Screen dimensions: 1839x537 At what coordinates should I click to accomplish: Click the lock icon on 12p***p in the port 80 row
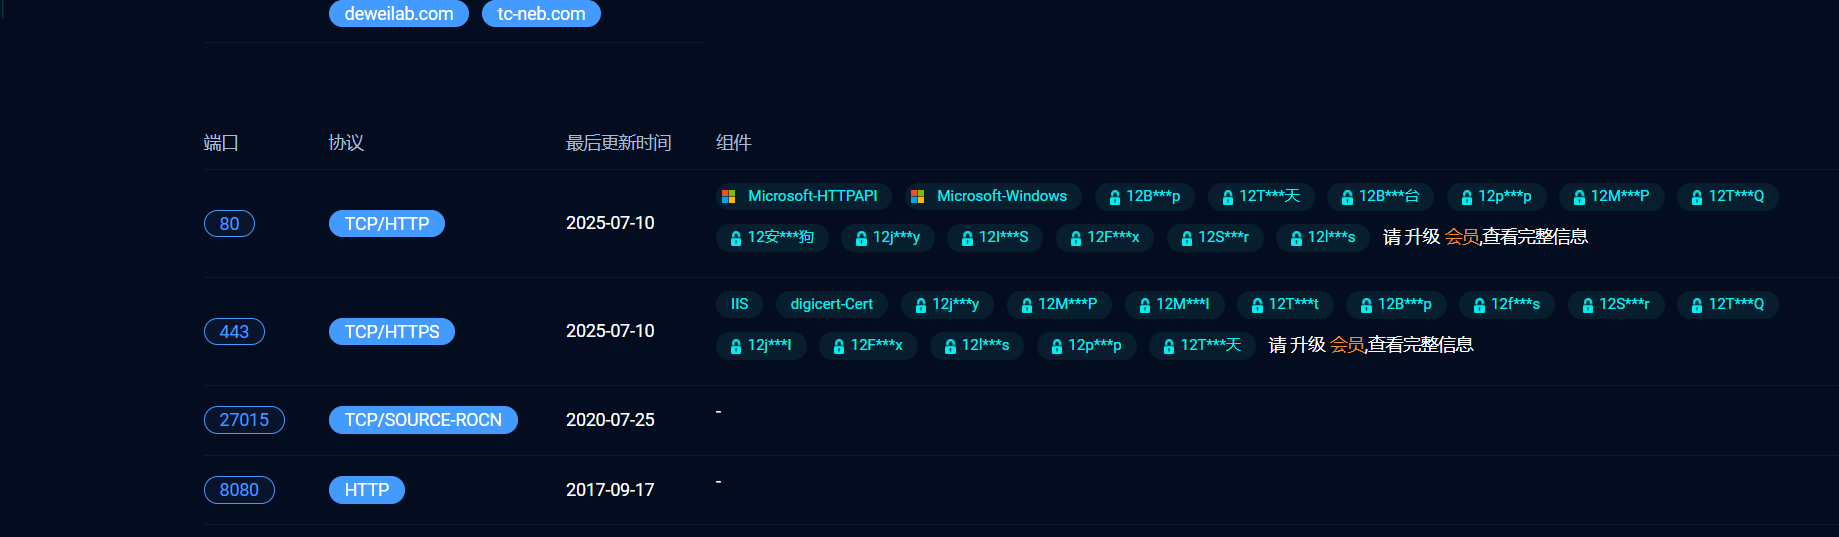[x=1467, y=197]
